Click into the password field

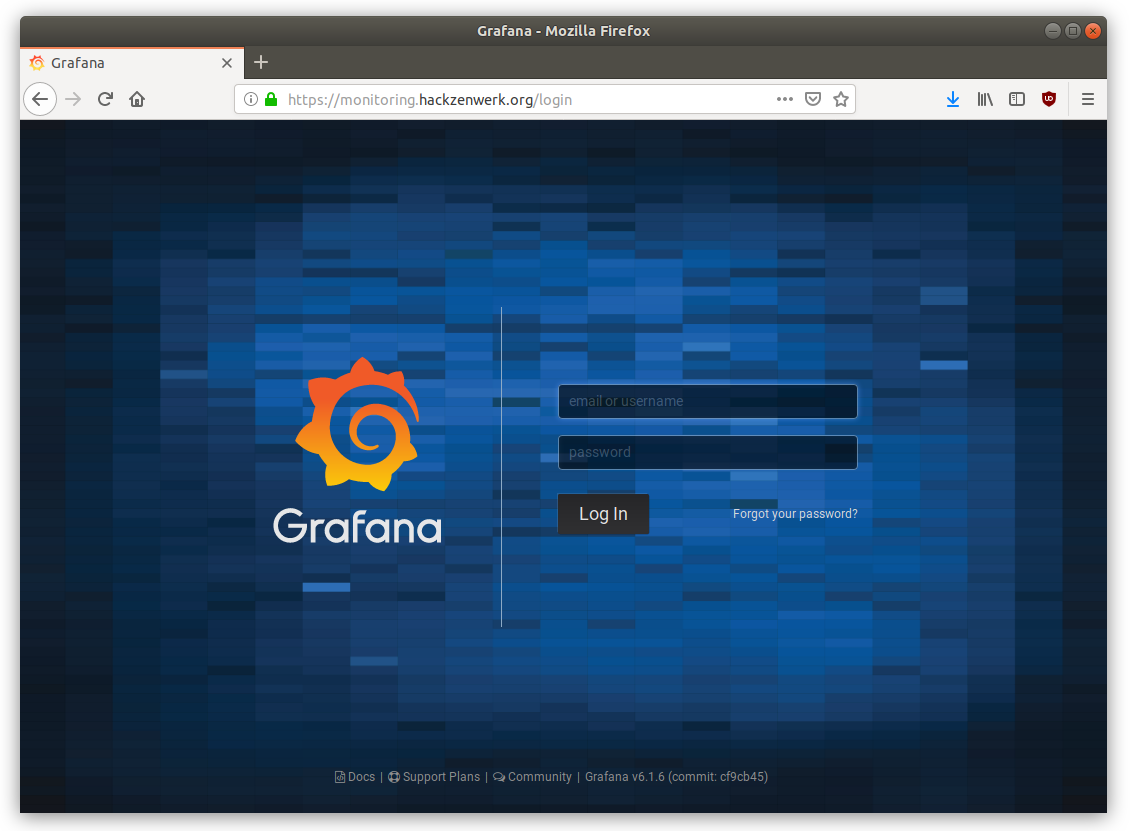point(707,452)
